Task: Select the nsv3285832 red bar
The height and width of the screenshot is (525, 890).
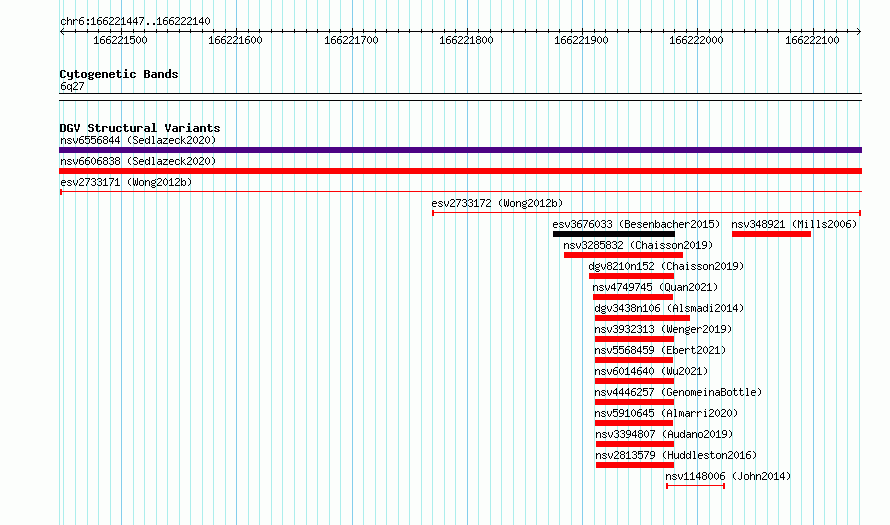Action: tap(623, 255)
